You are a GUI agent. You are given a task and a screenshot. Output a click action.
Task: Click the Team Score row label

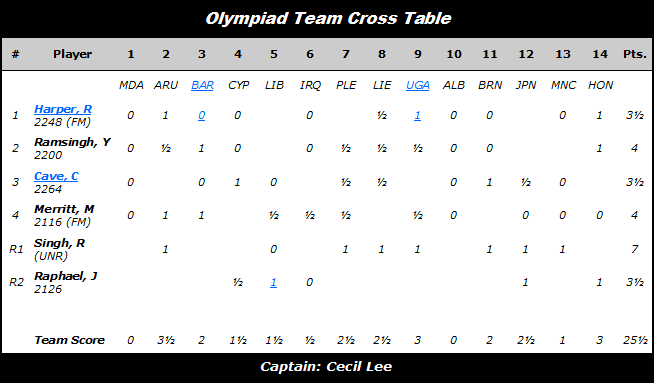(69, 340)
